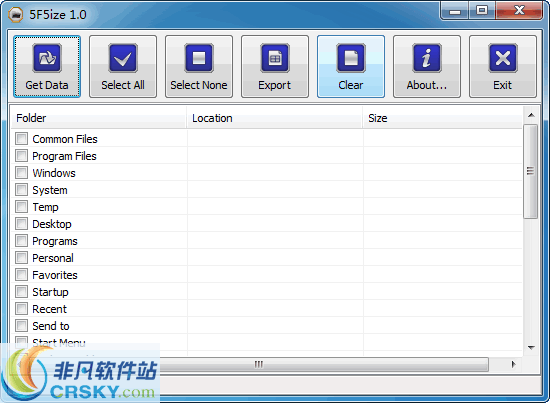Select the System row text

pos(50,190)
